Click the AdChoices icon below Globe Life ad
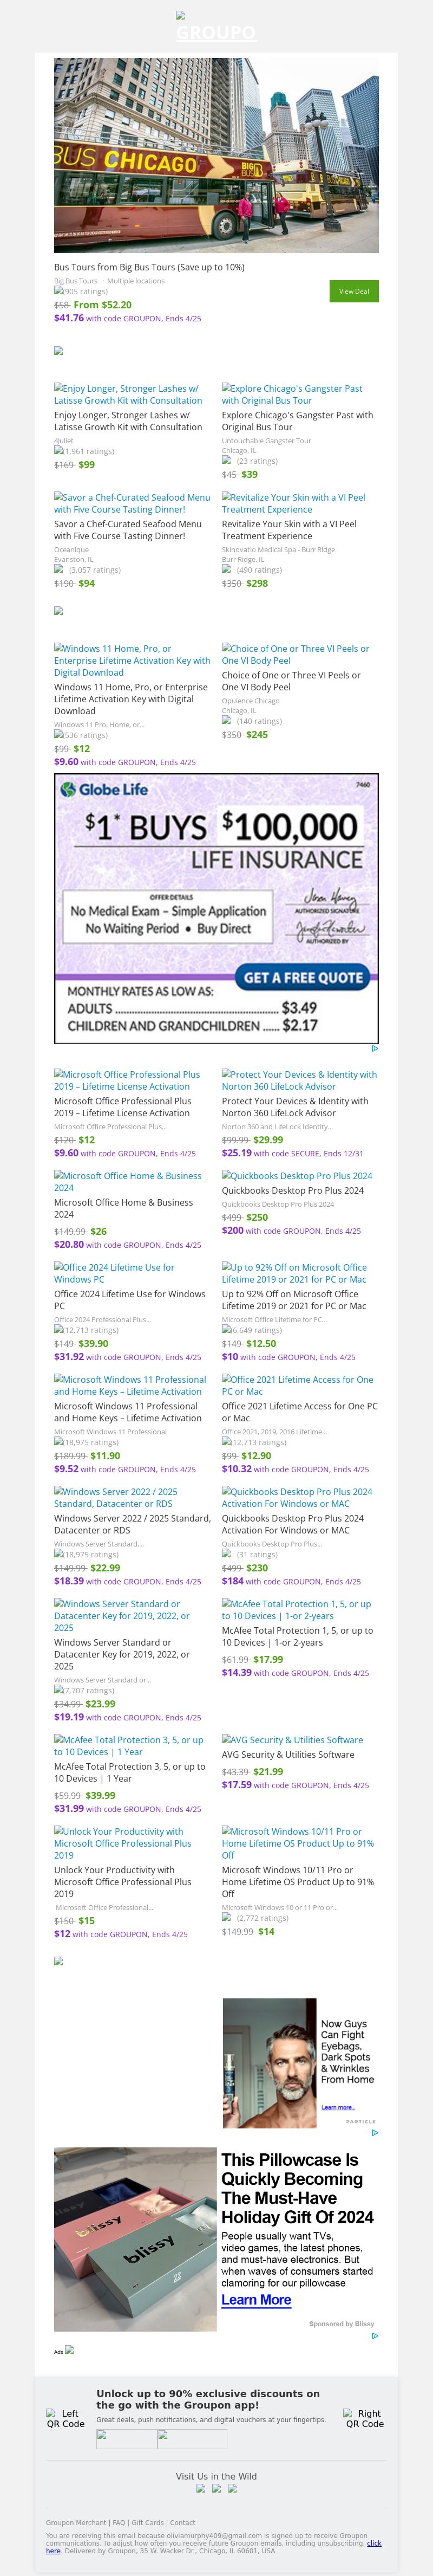The width and height of the screenshot is (433, 2576). click(375, 1049)
